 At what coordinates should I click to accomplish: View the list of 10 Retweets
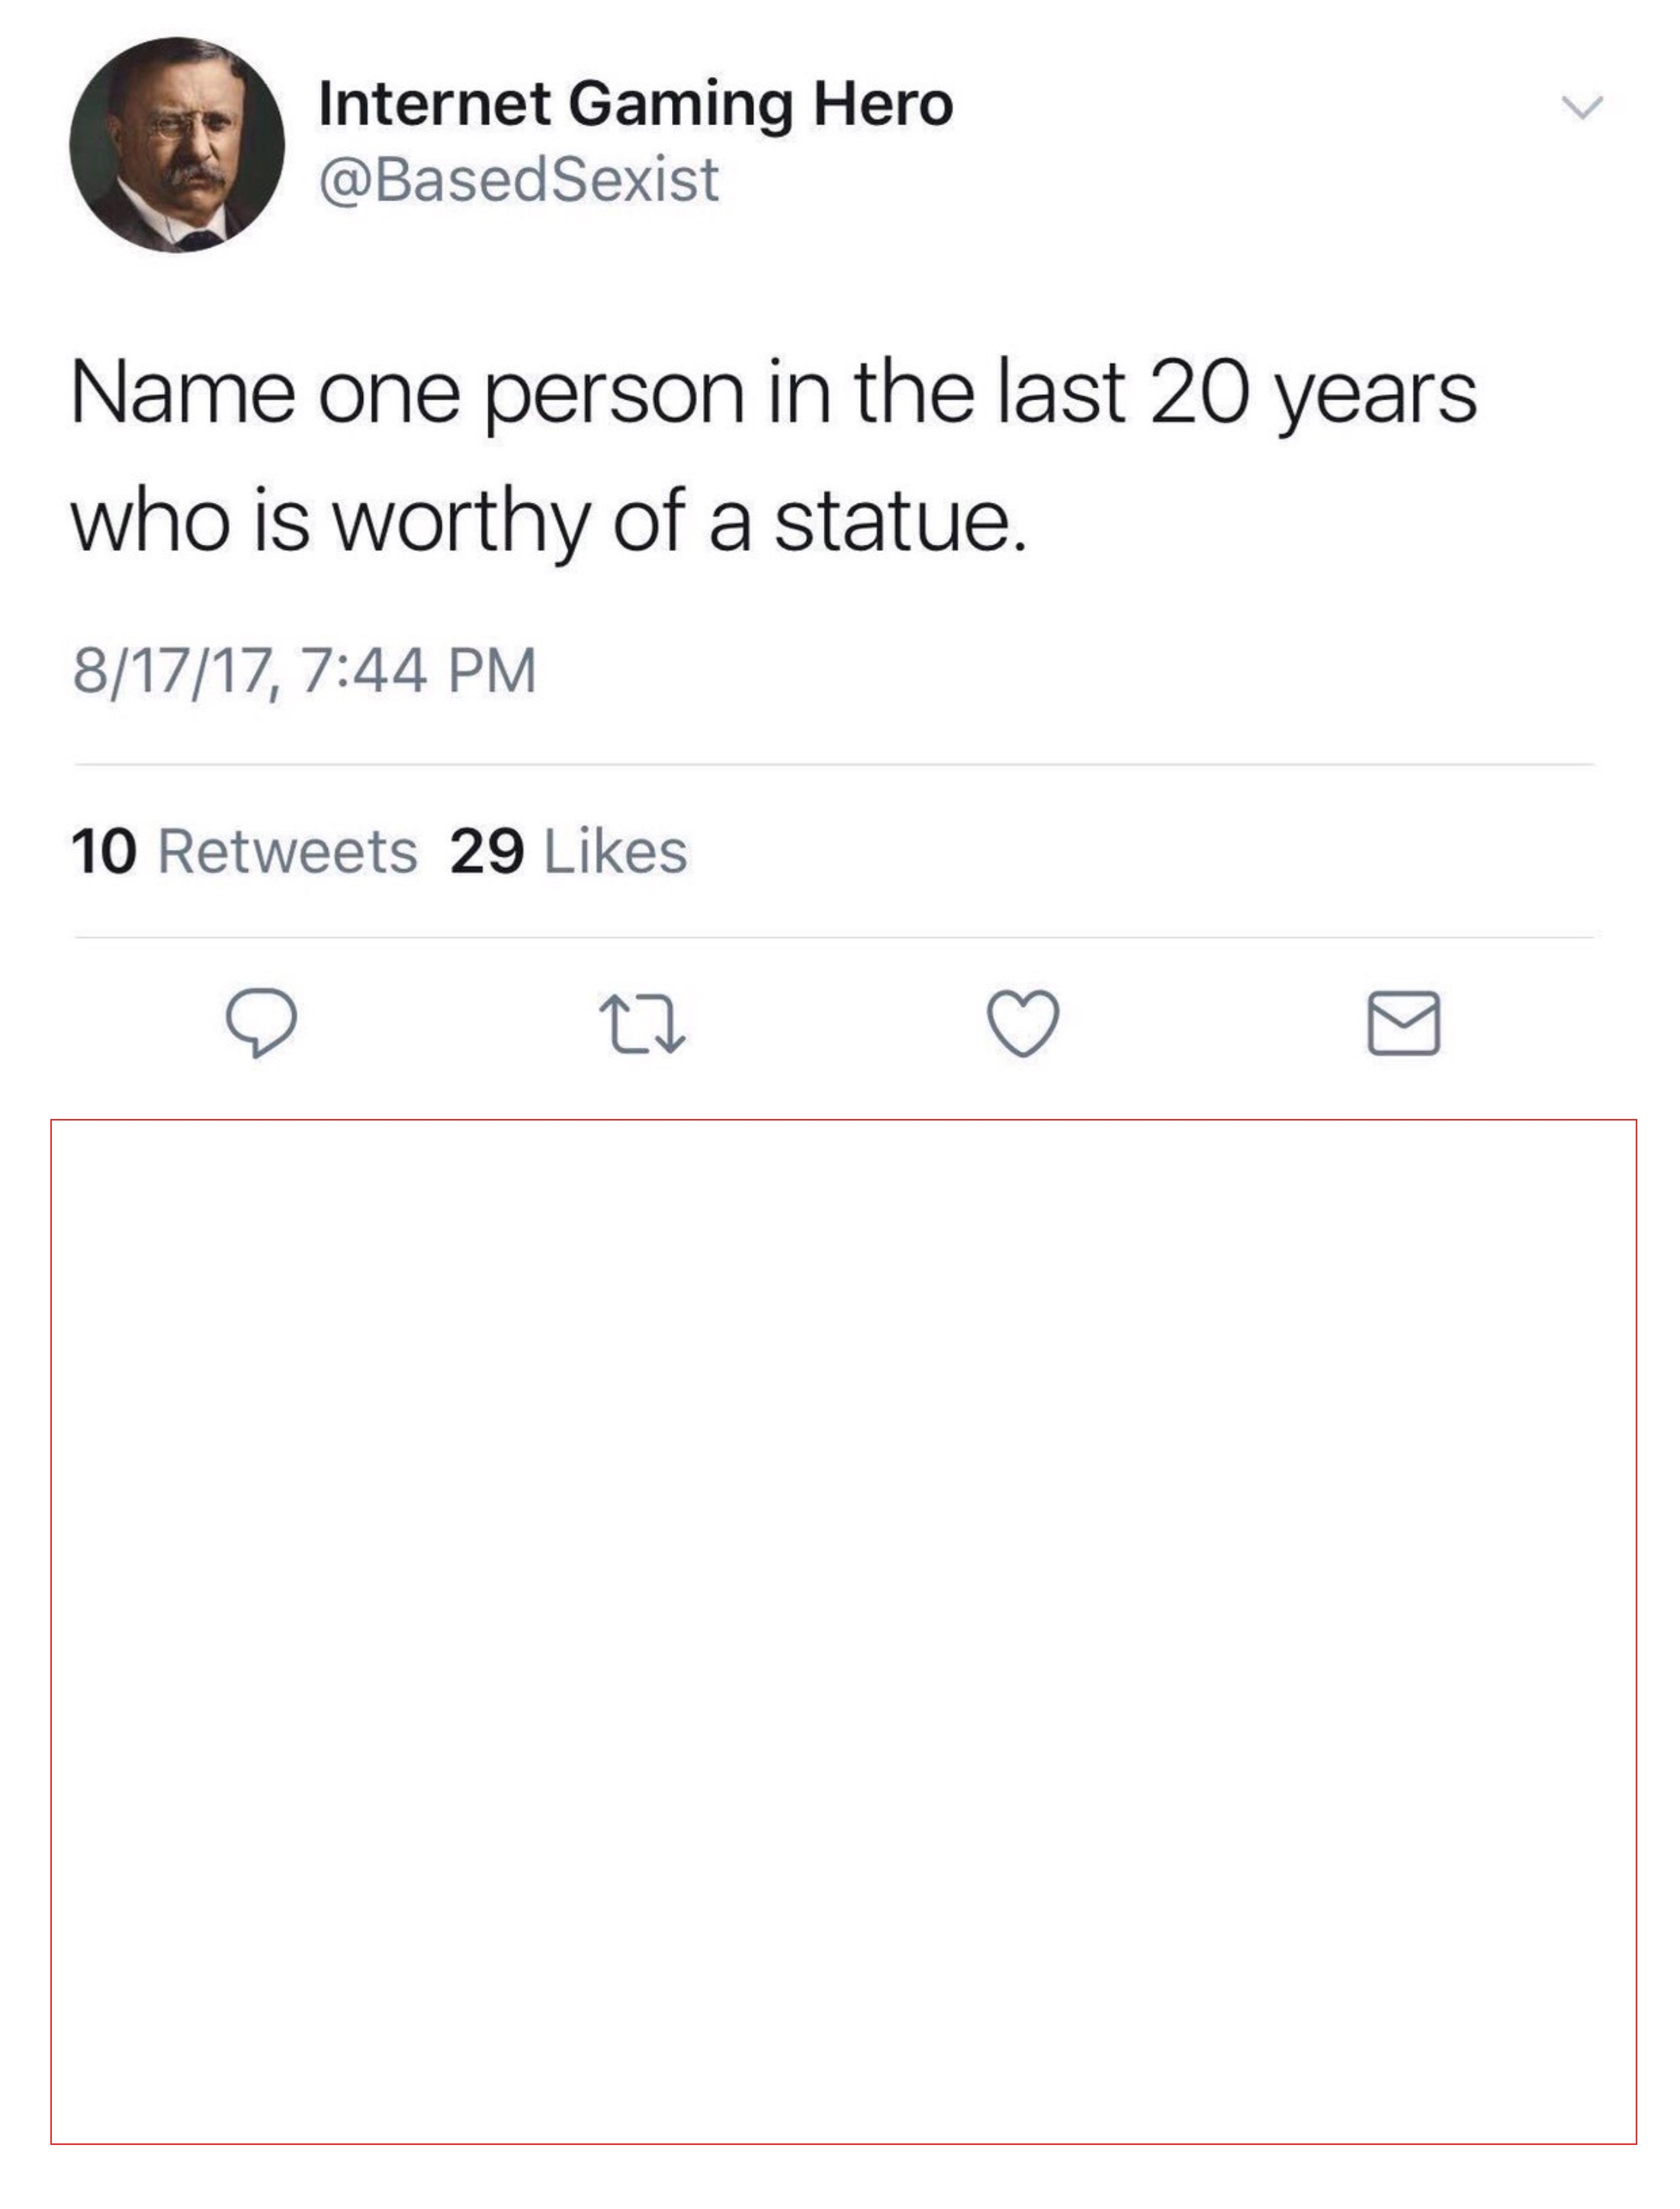[x=244, y=851]
